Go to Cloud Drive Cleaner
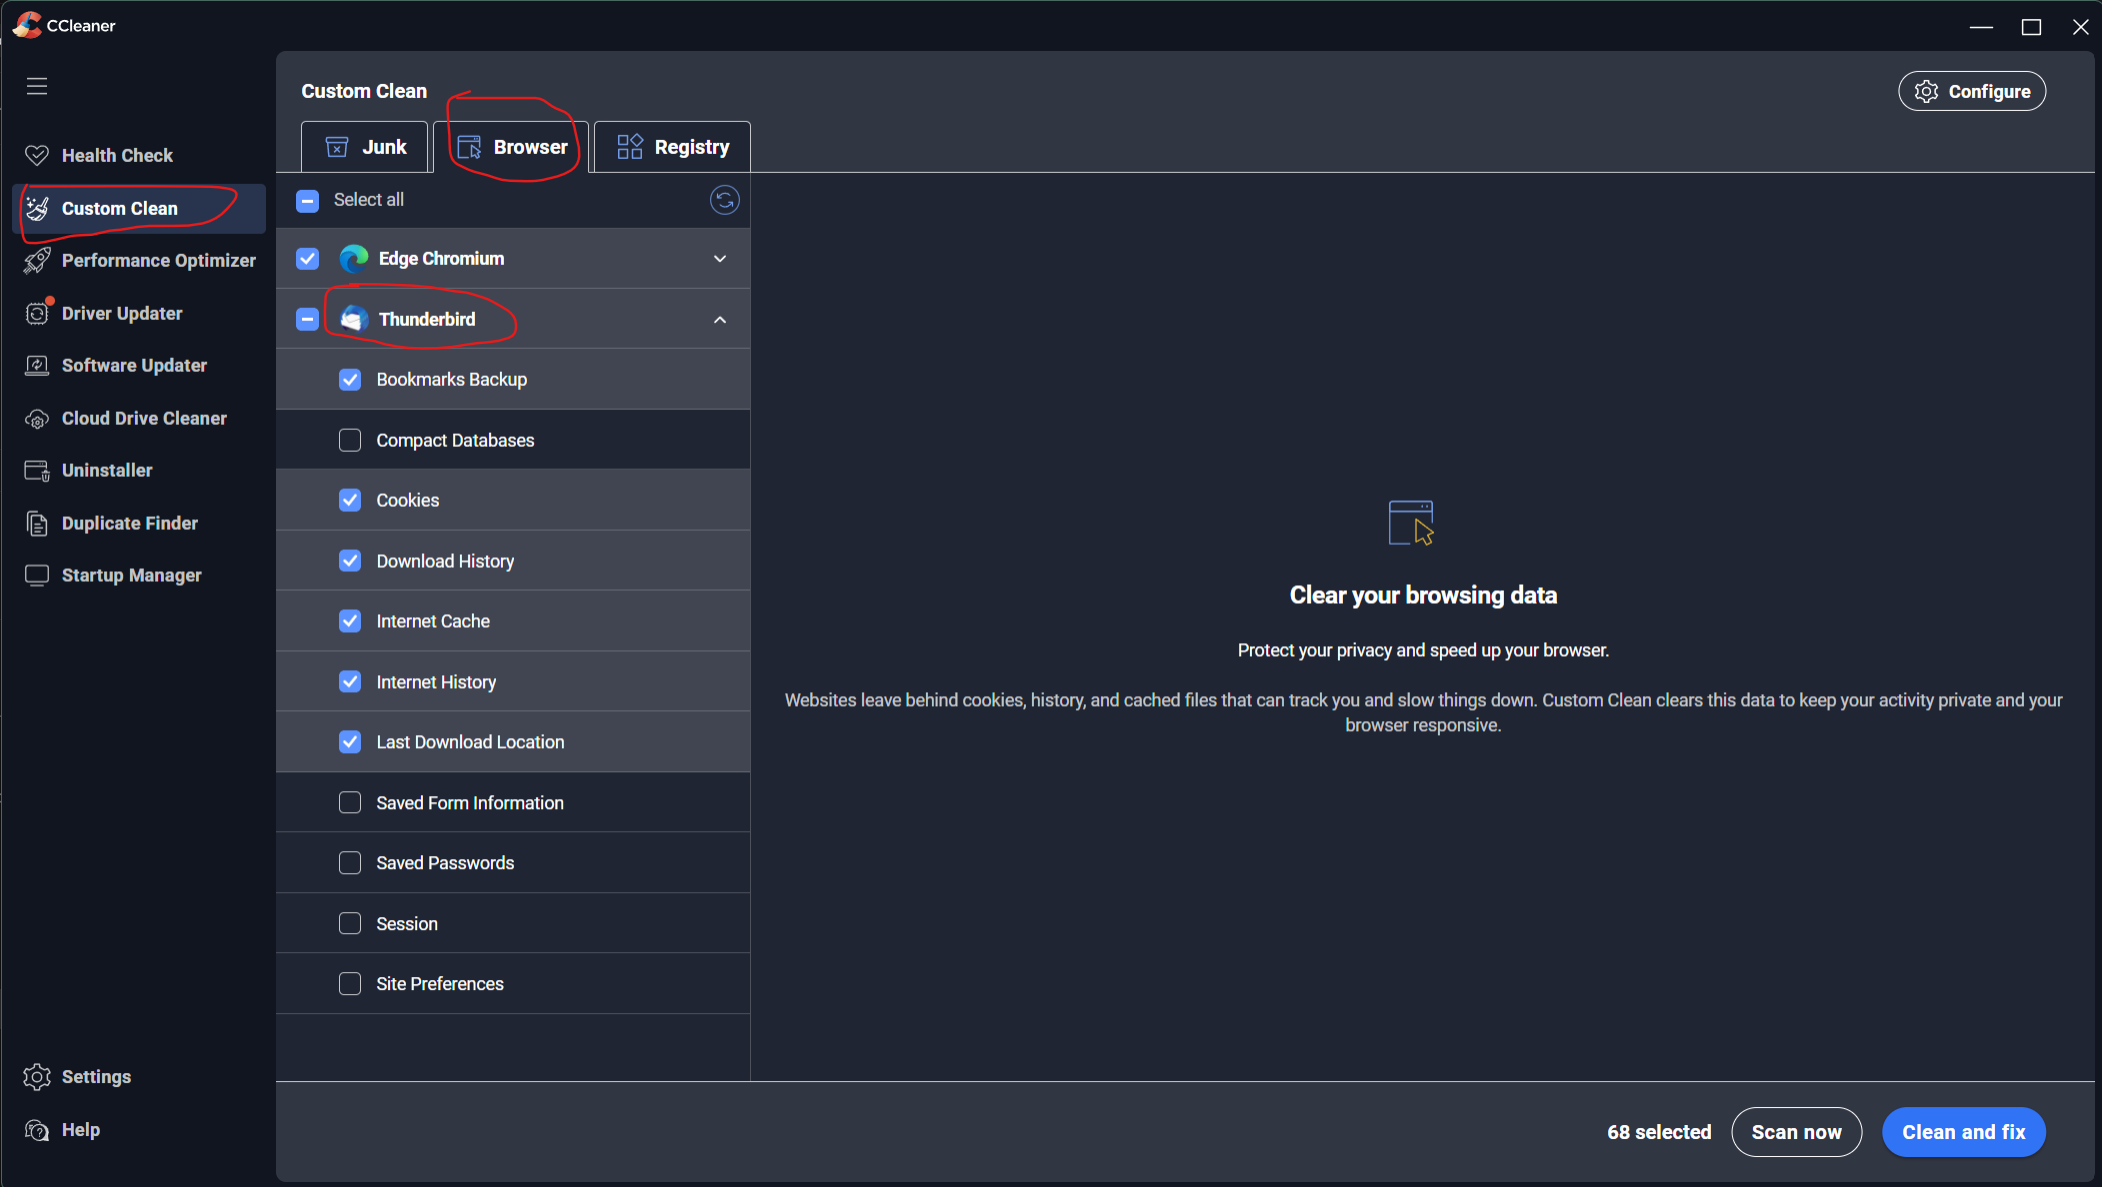 139,418
